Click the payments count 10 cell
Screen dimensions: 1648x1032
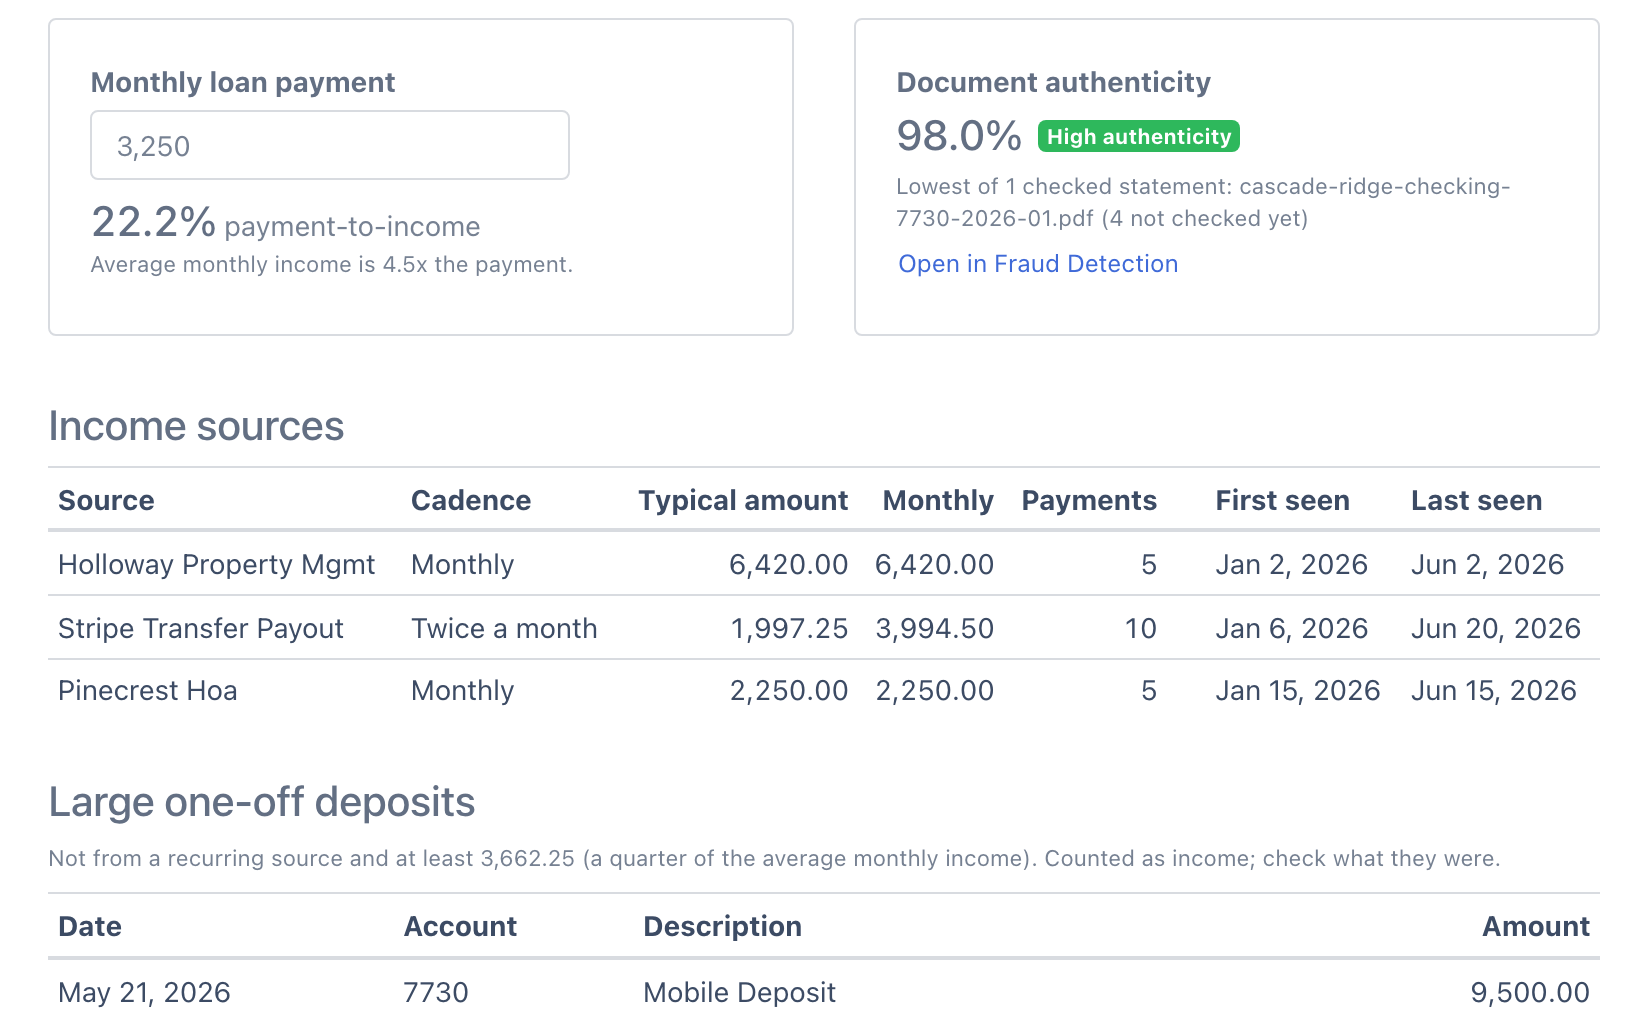coord(1141,628)
